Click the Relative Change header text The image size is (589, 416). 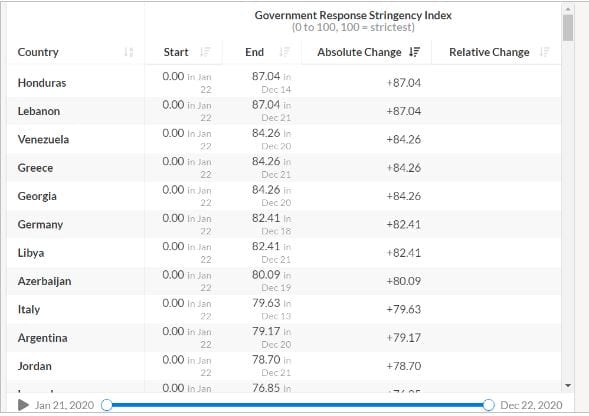pos(489,52)
